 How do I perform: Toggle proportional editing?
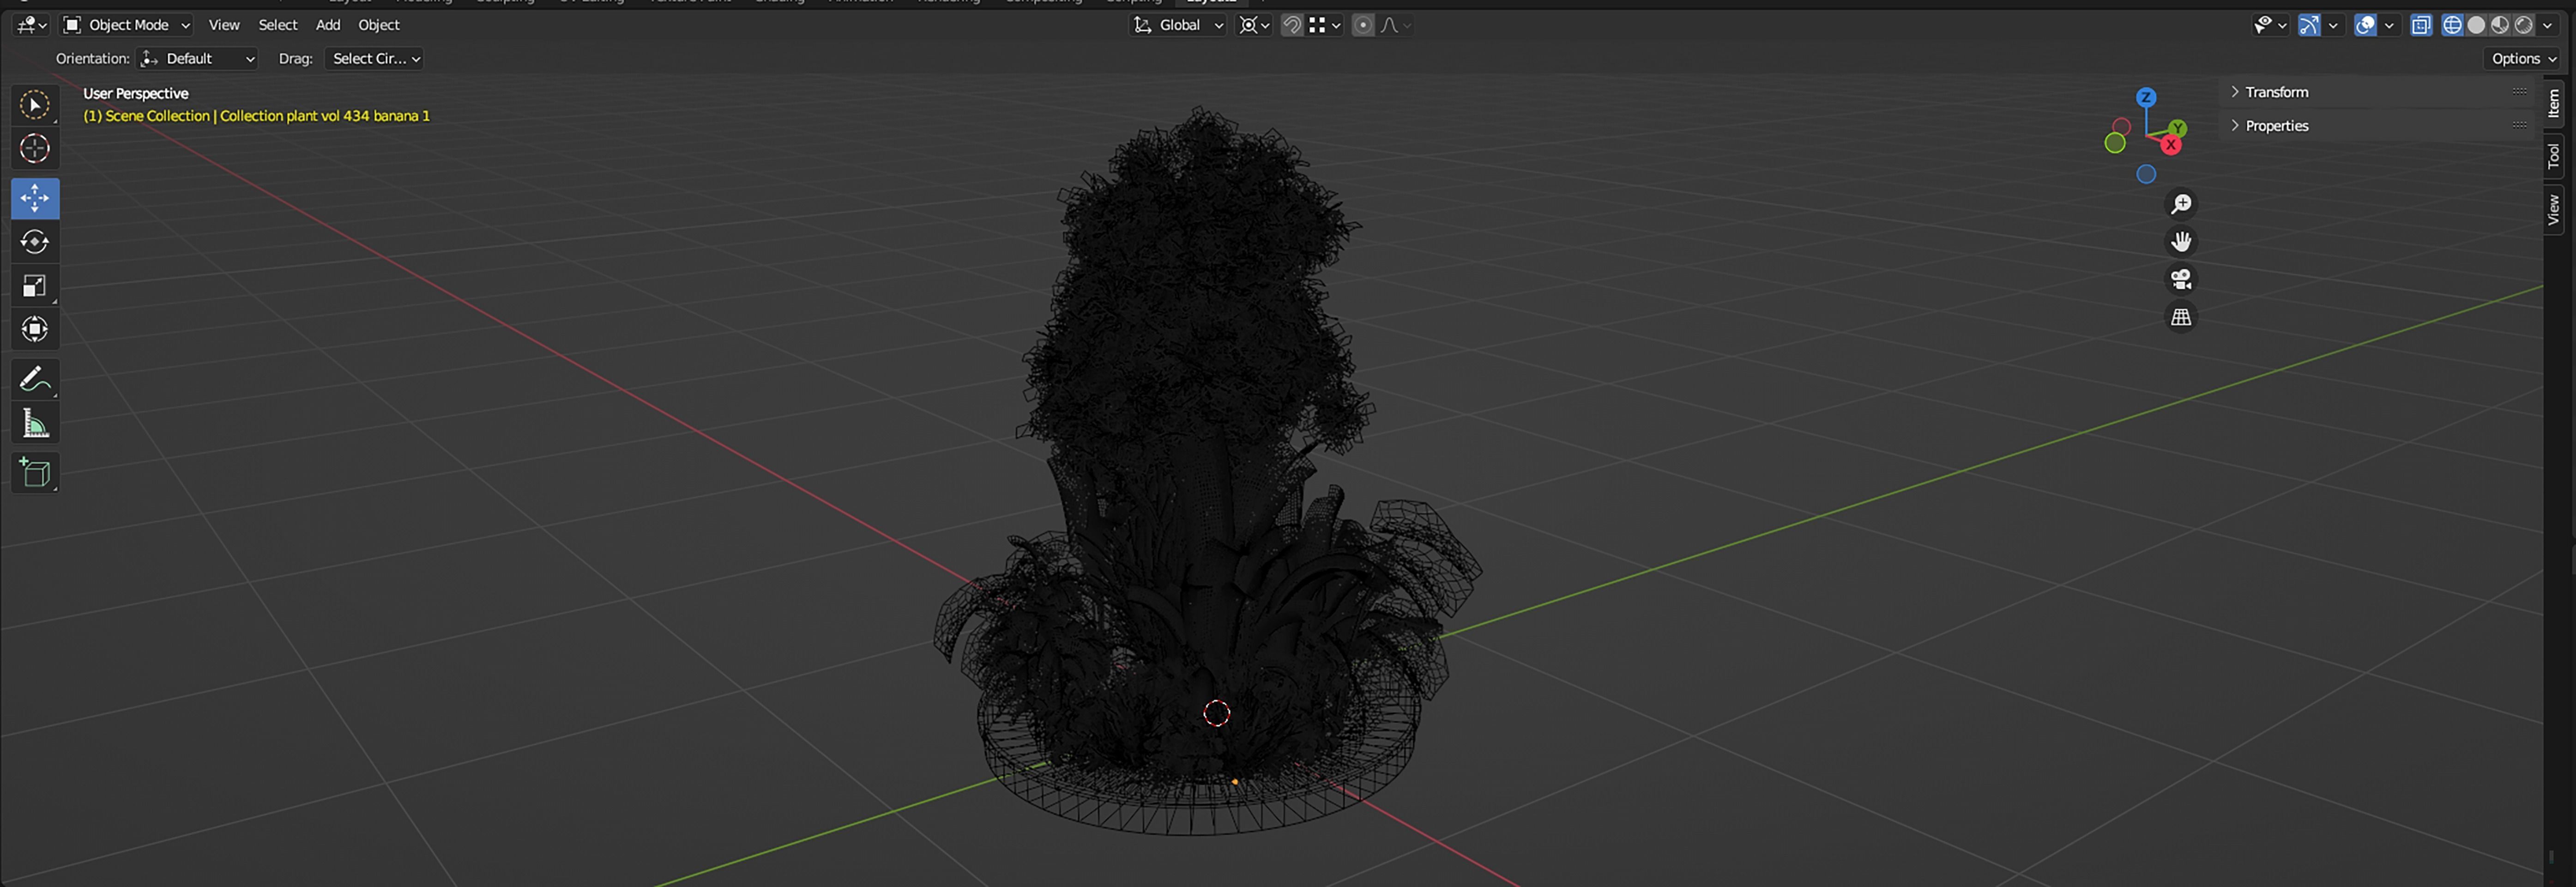point(1363,25)
